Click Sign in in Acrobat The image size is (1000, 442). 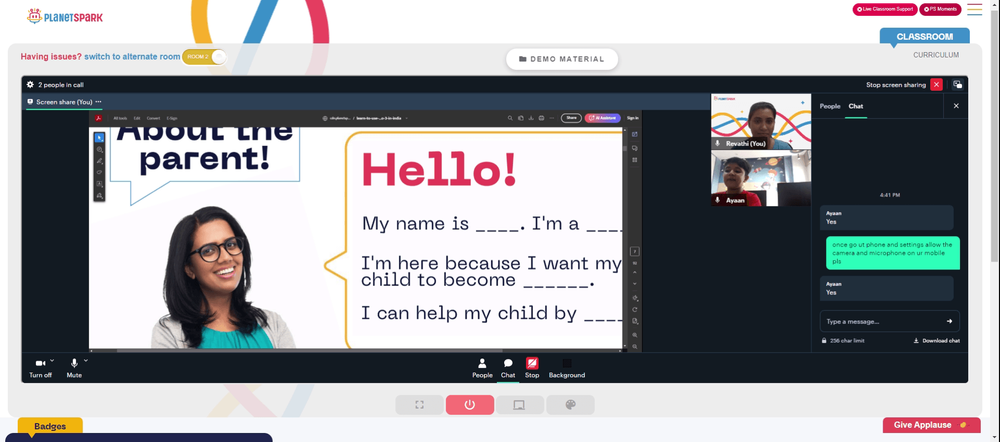(x=632, y=118)
